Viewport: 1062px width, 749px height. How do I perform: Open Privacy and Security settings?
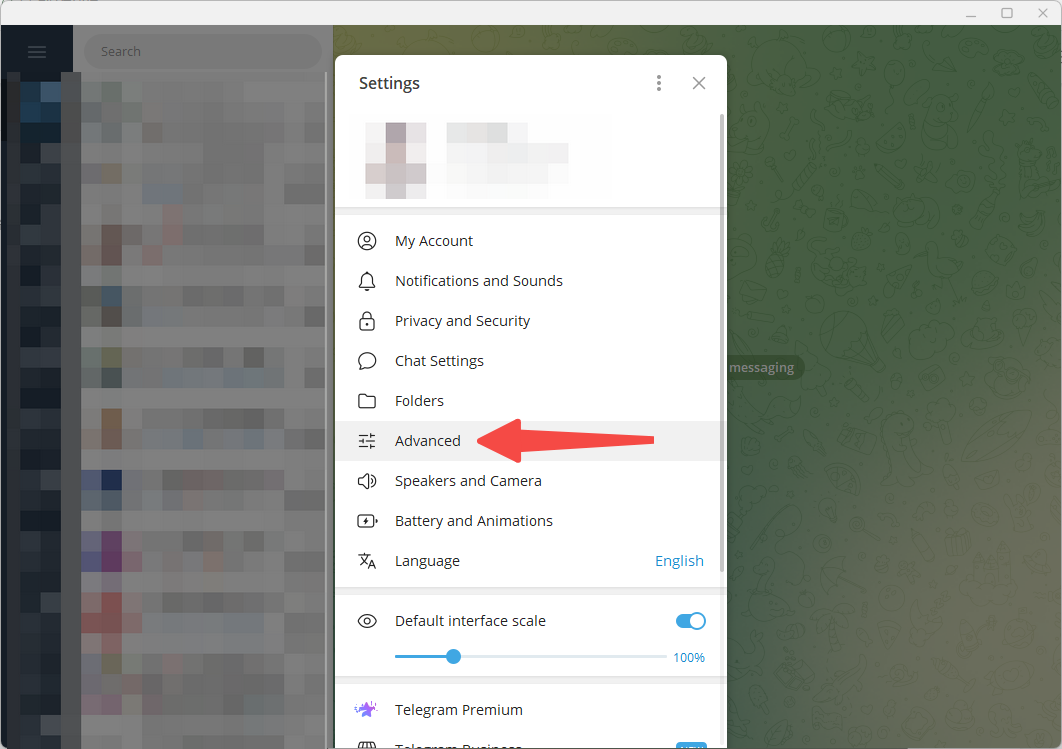[x=530, y=321]
